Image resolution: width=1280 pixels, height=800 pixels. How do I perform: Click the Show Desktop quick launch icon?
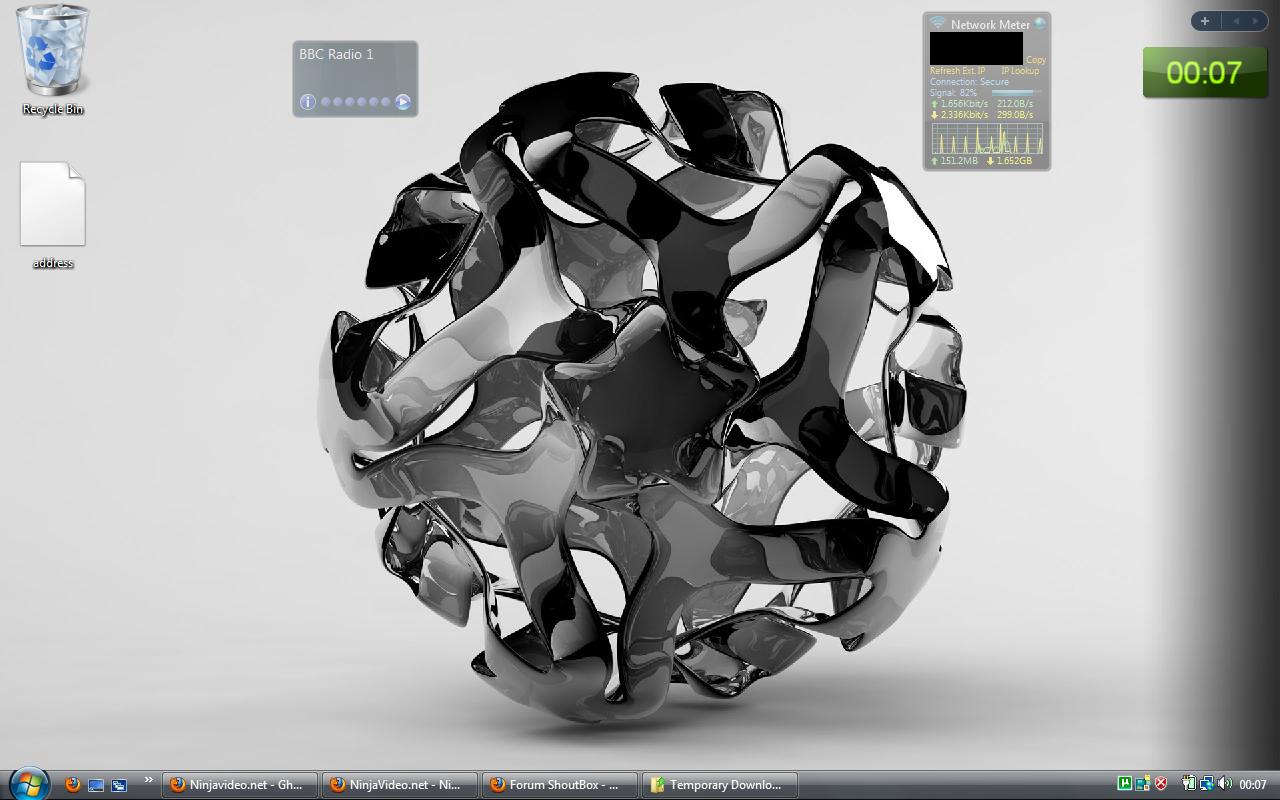point(96,785)
